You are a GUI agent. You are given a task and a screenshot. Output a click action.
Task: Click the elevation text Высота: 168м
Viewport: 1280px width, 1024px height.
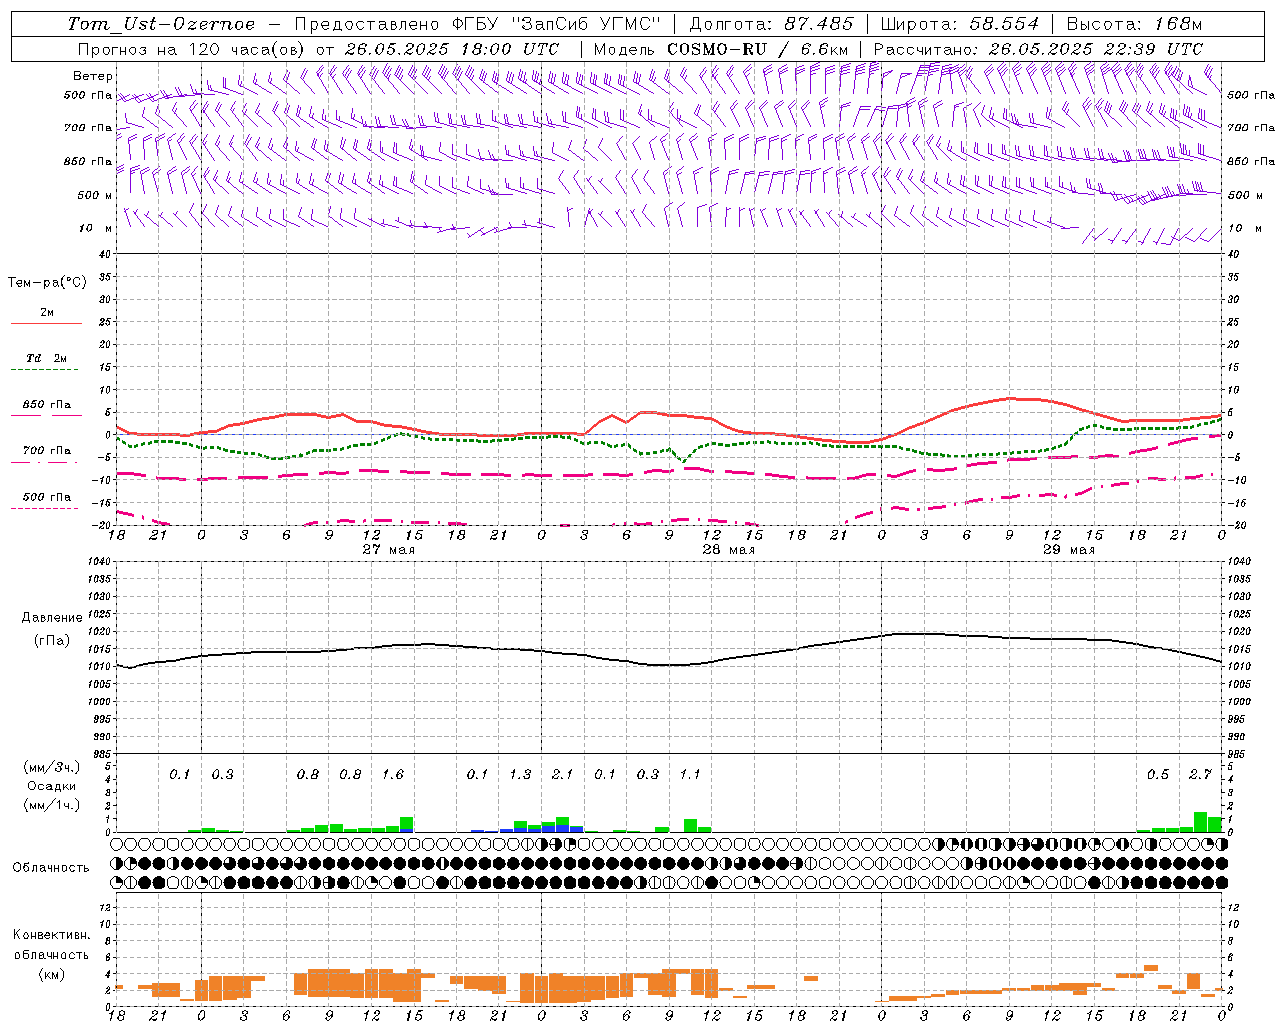1134,24
